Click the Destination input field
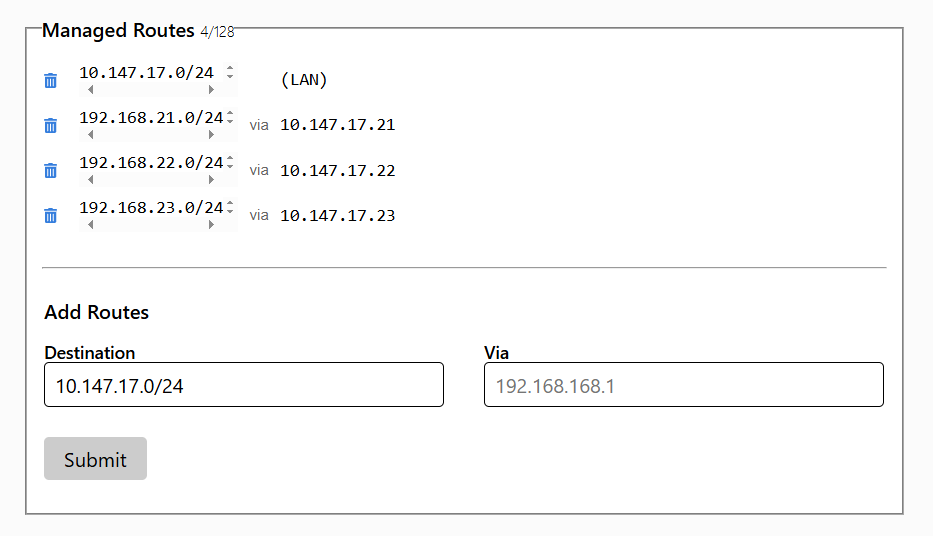 tap(244, 385)
